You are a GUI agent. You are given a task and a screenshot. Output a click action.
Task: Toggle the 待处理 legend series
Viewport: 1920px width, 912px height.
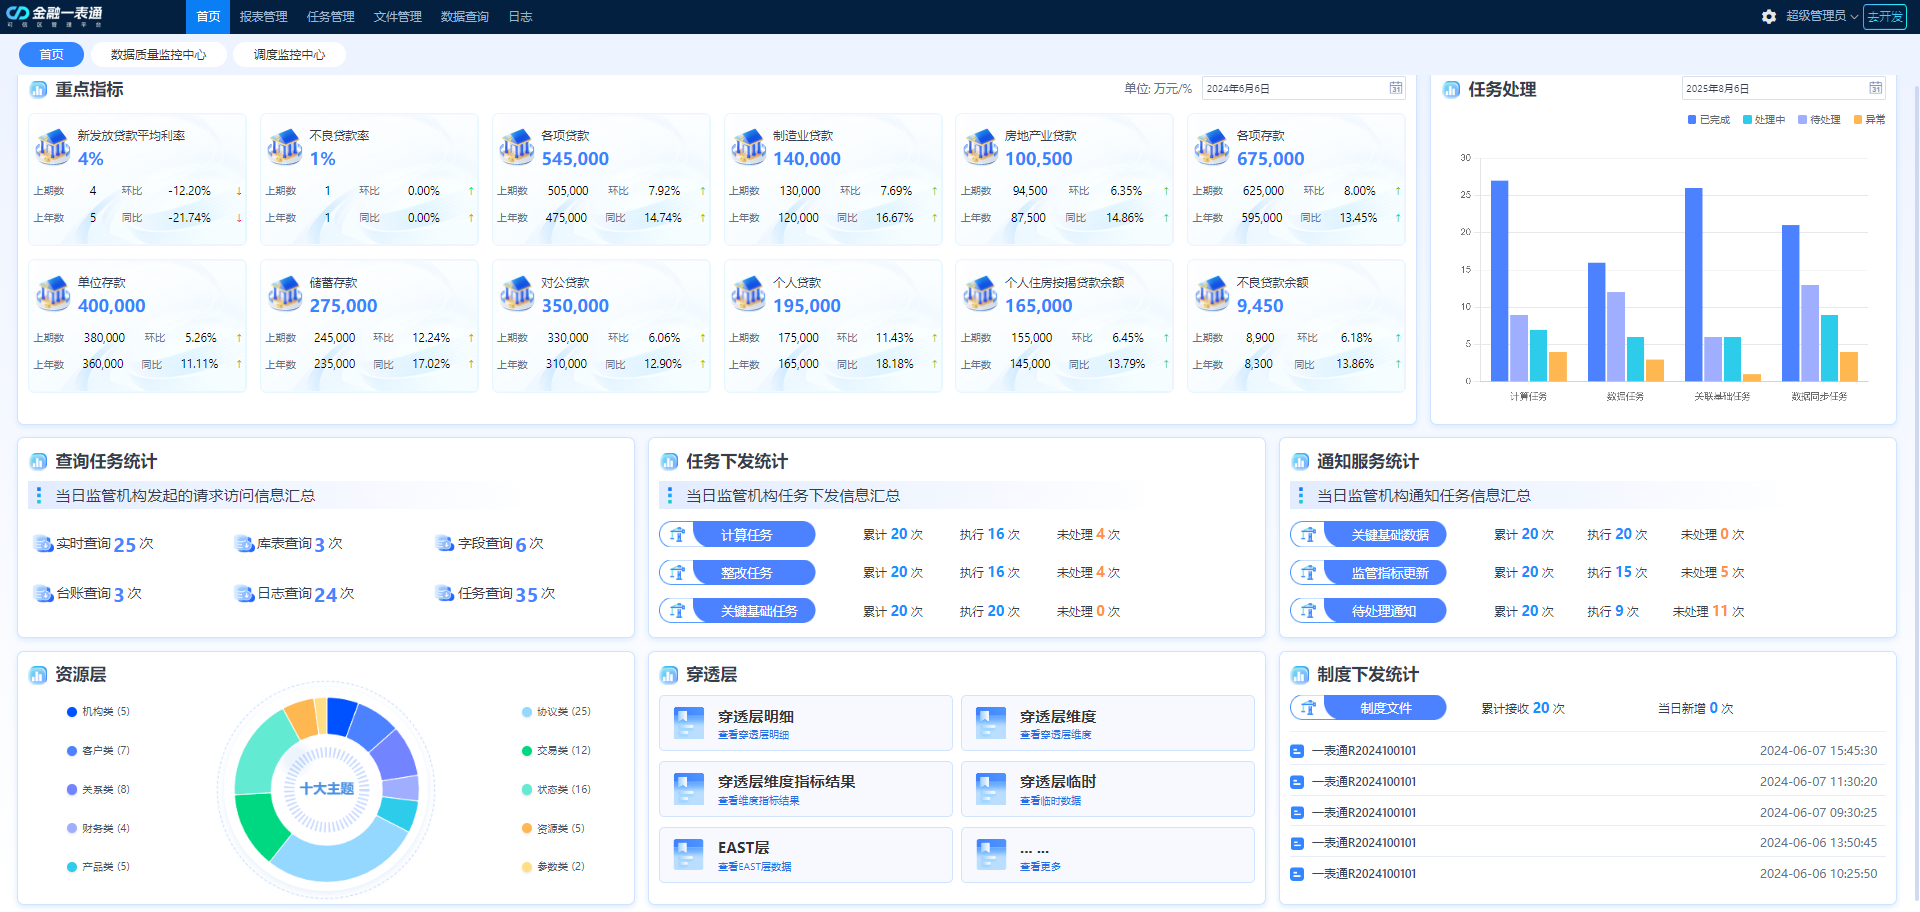click(x=1820, y=119)
